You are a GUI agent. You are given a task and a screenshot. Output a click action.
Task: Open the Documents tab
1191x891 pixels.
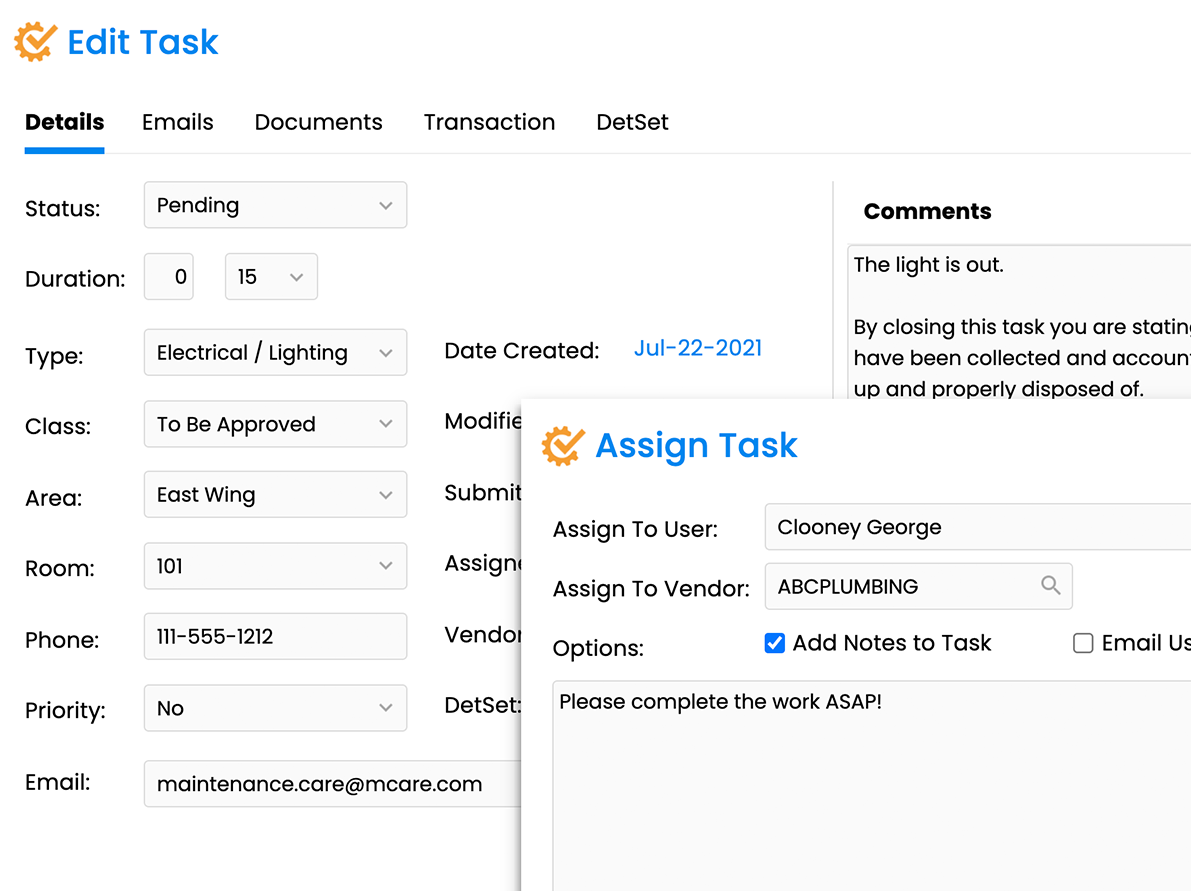(x=318, y=122)
